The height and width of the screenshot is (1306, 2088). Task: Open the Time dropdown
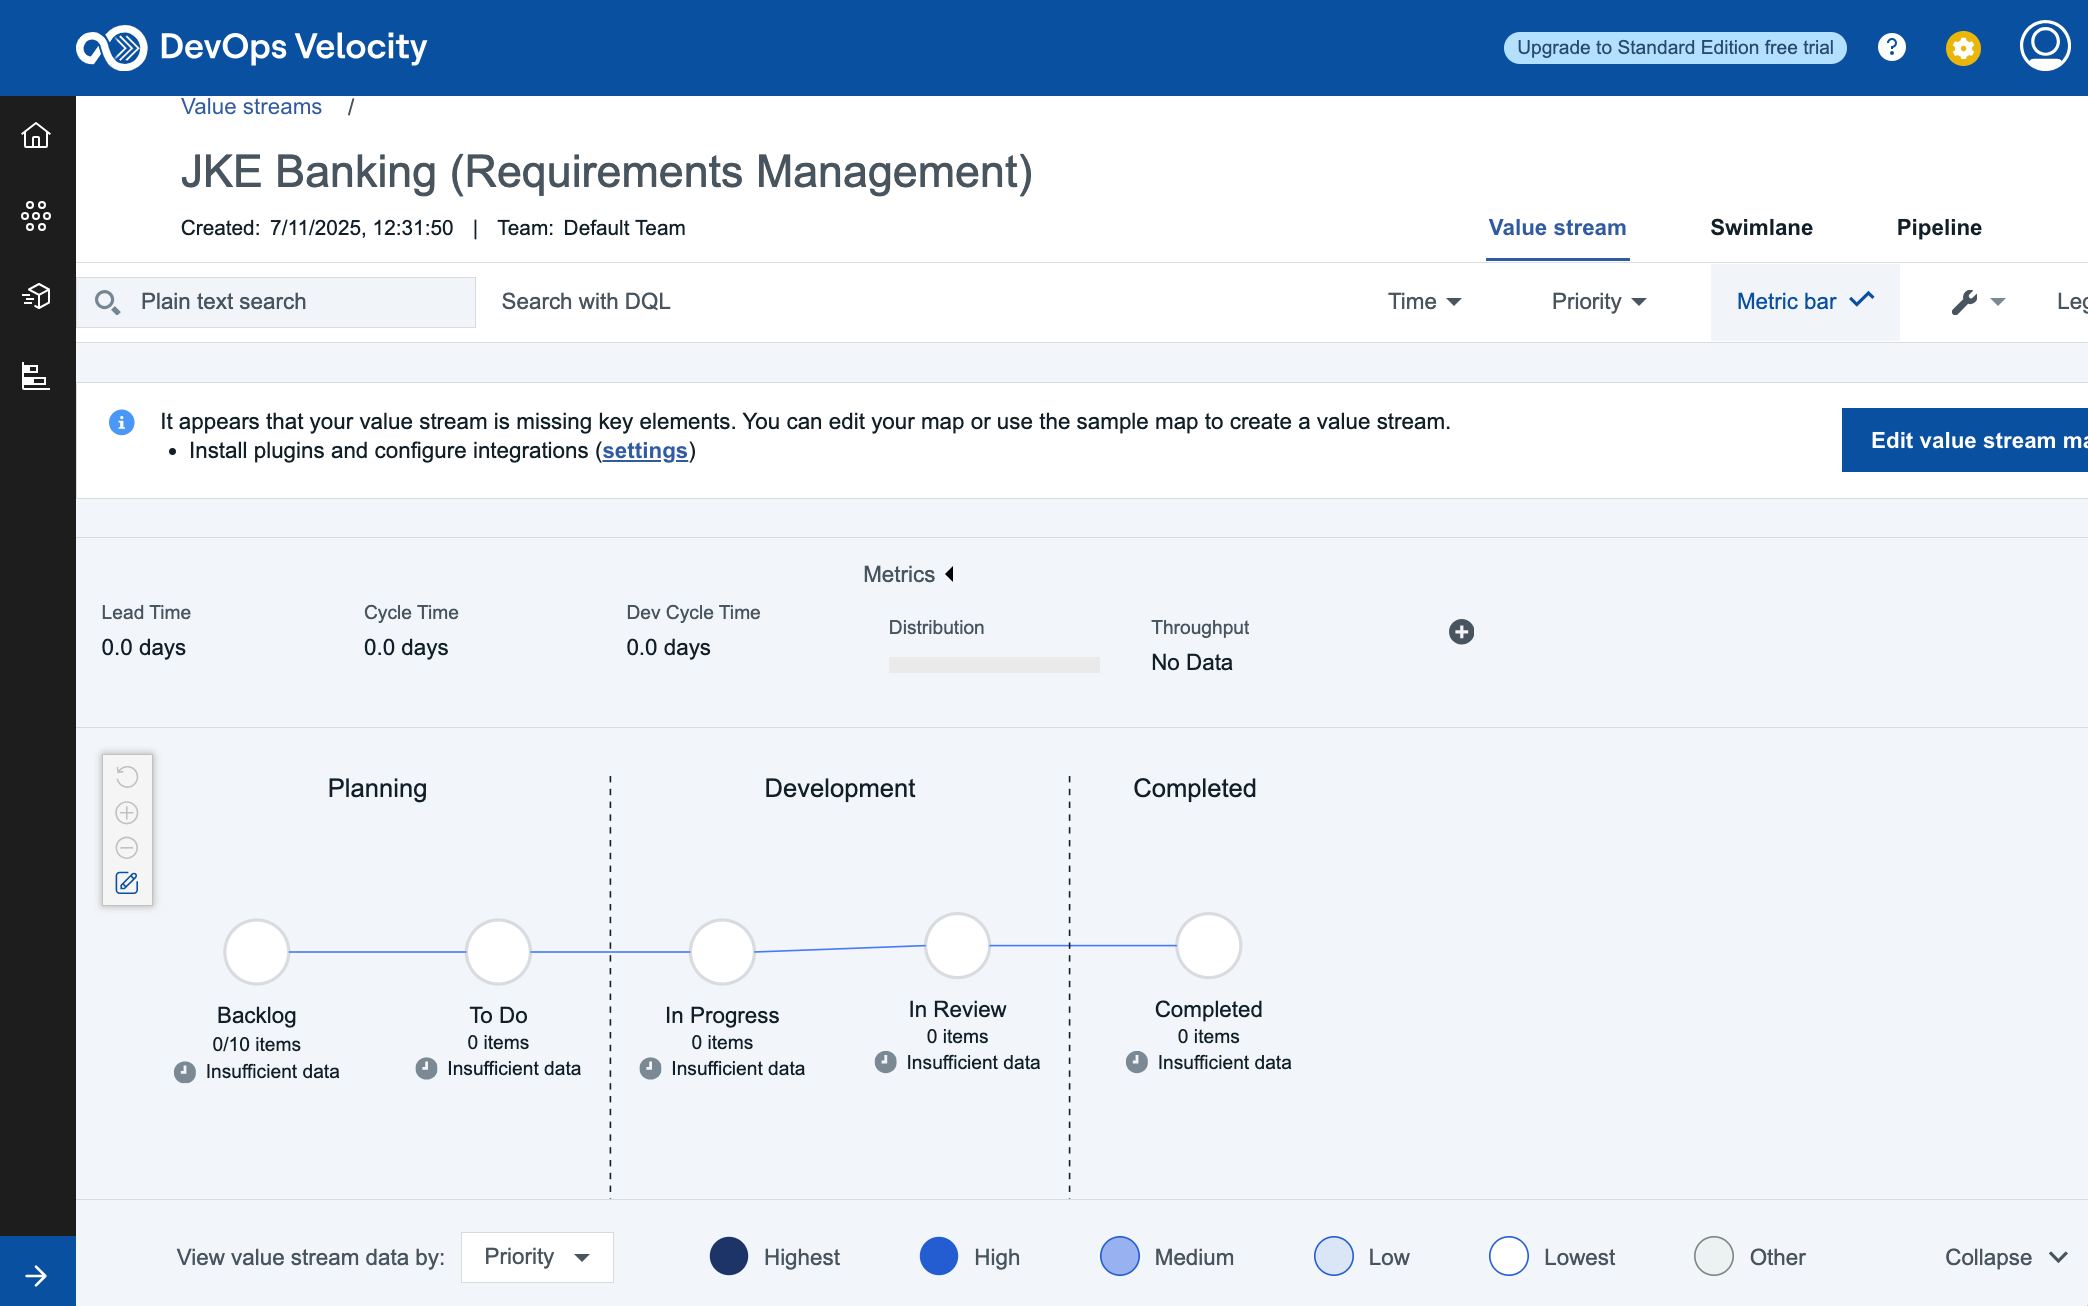(x=1424, y=301)
